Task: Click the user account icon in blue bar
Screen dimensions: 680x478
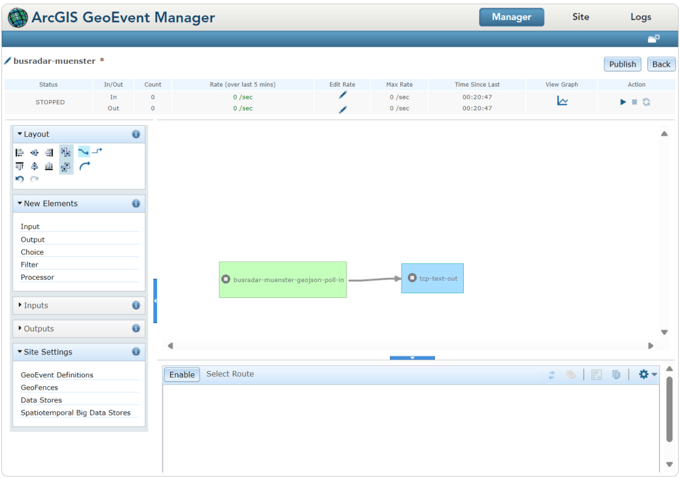Action: pos(654,39)
